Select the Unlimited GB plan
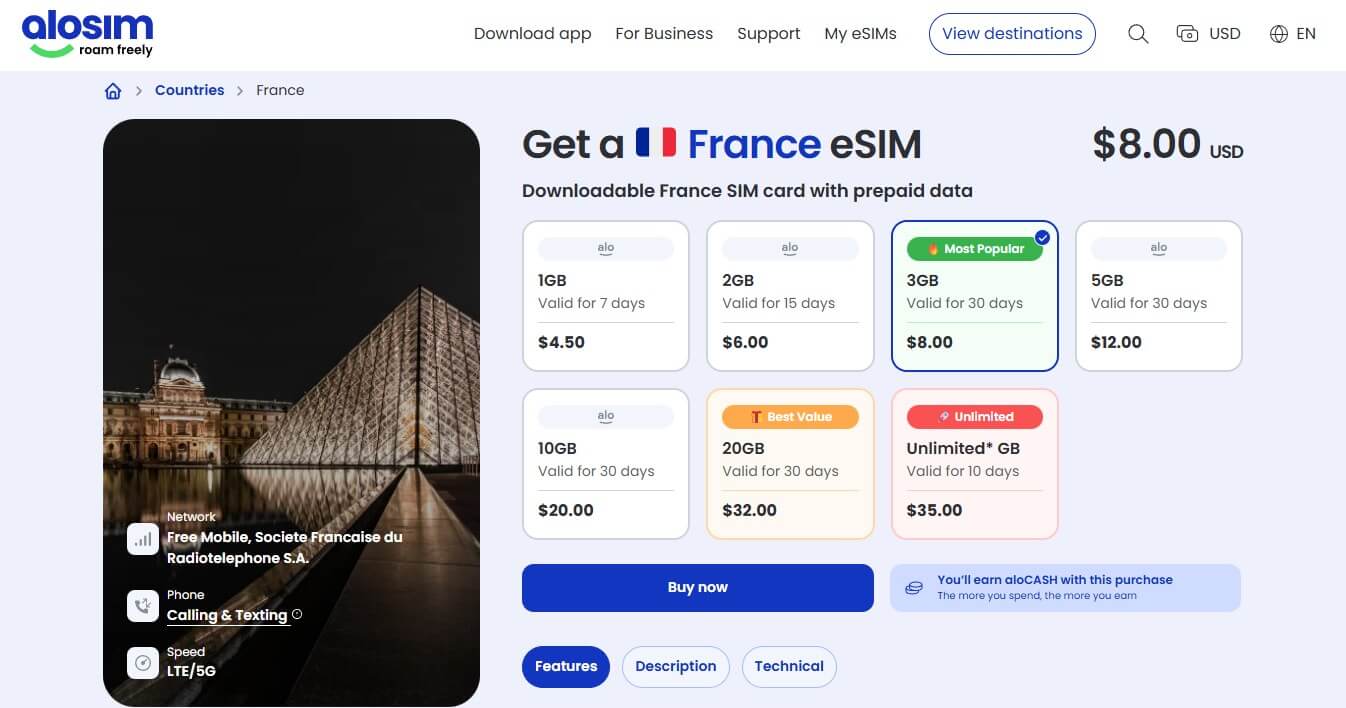The height and width of the screenshot is (708, 1346). click(974, 463)
